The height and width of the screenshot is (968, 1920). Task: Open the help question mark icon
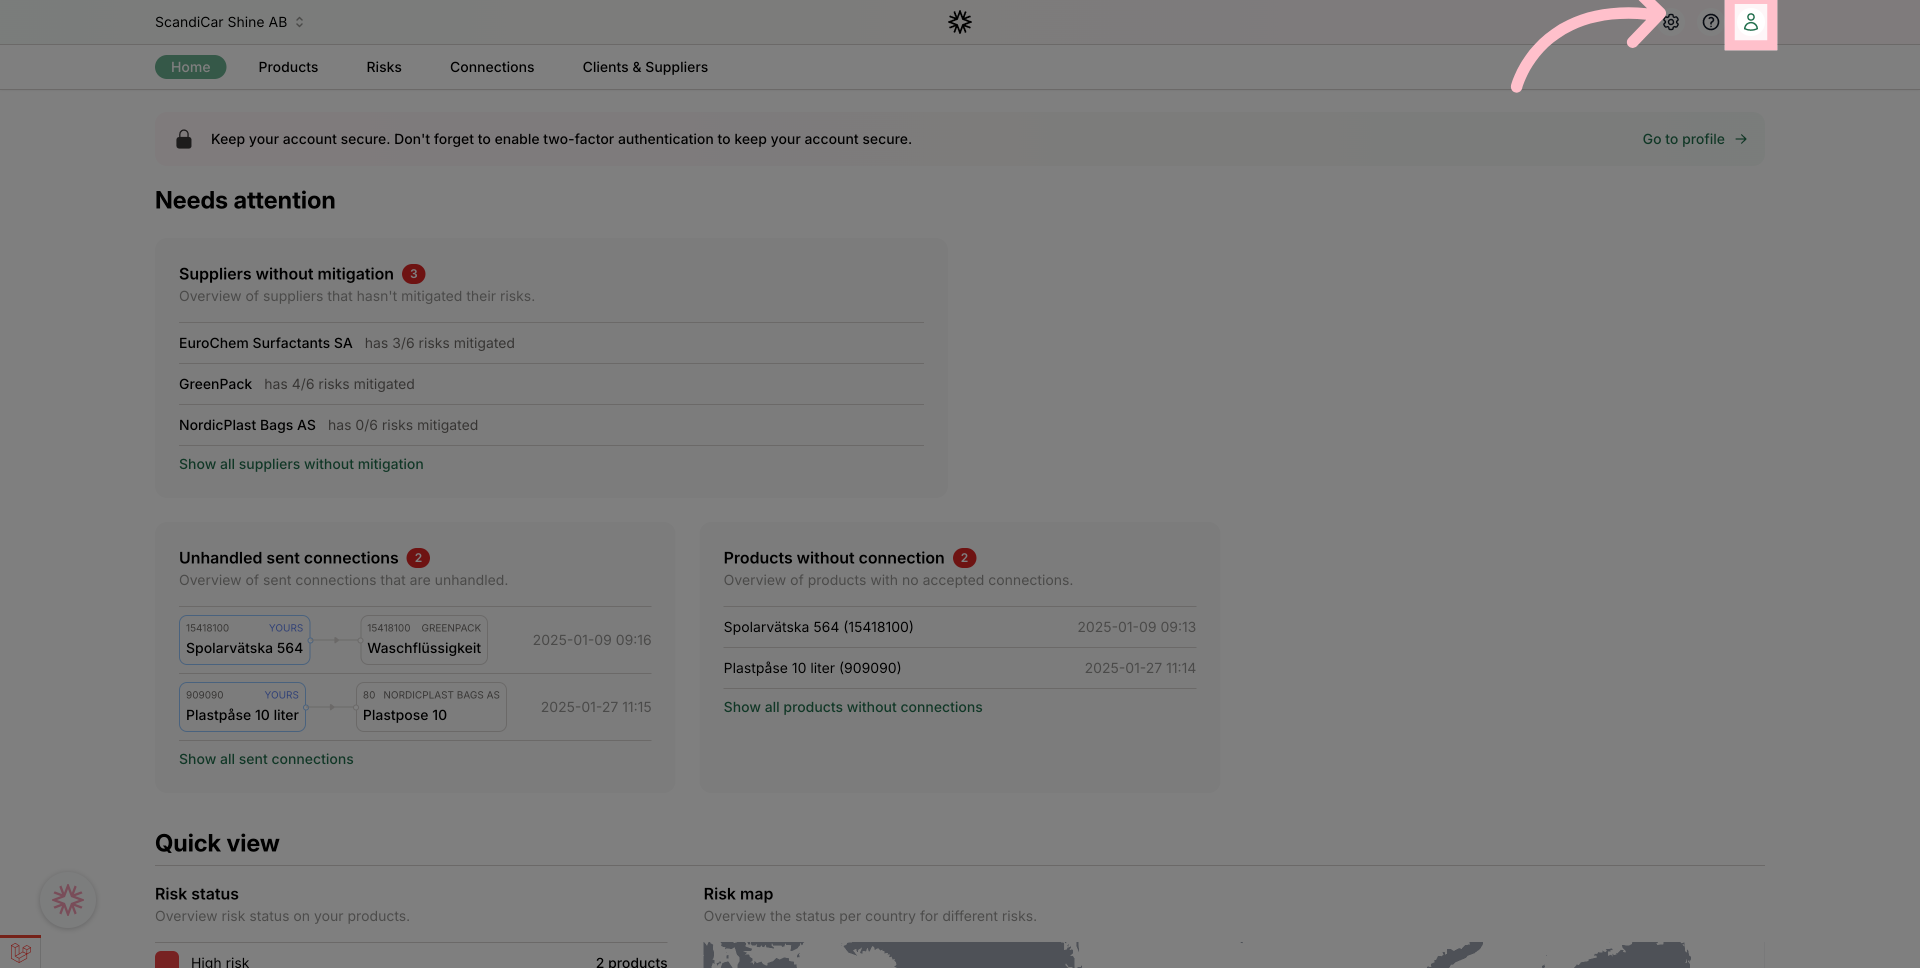[x=1711, y=22]
